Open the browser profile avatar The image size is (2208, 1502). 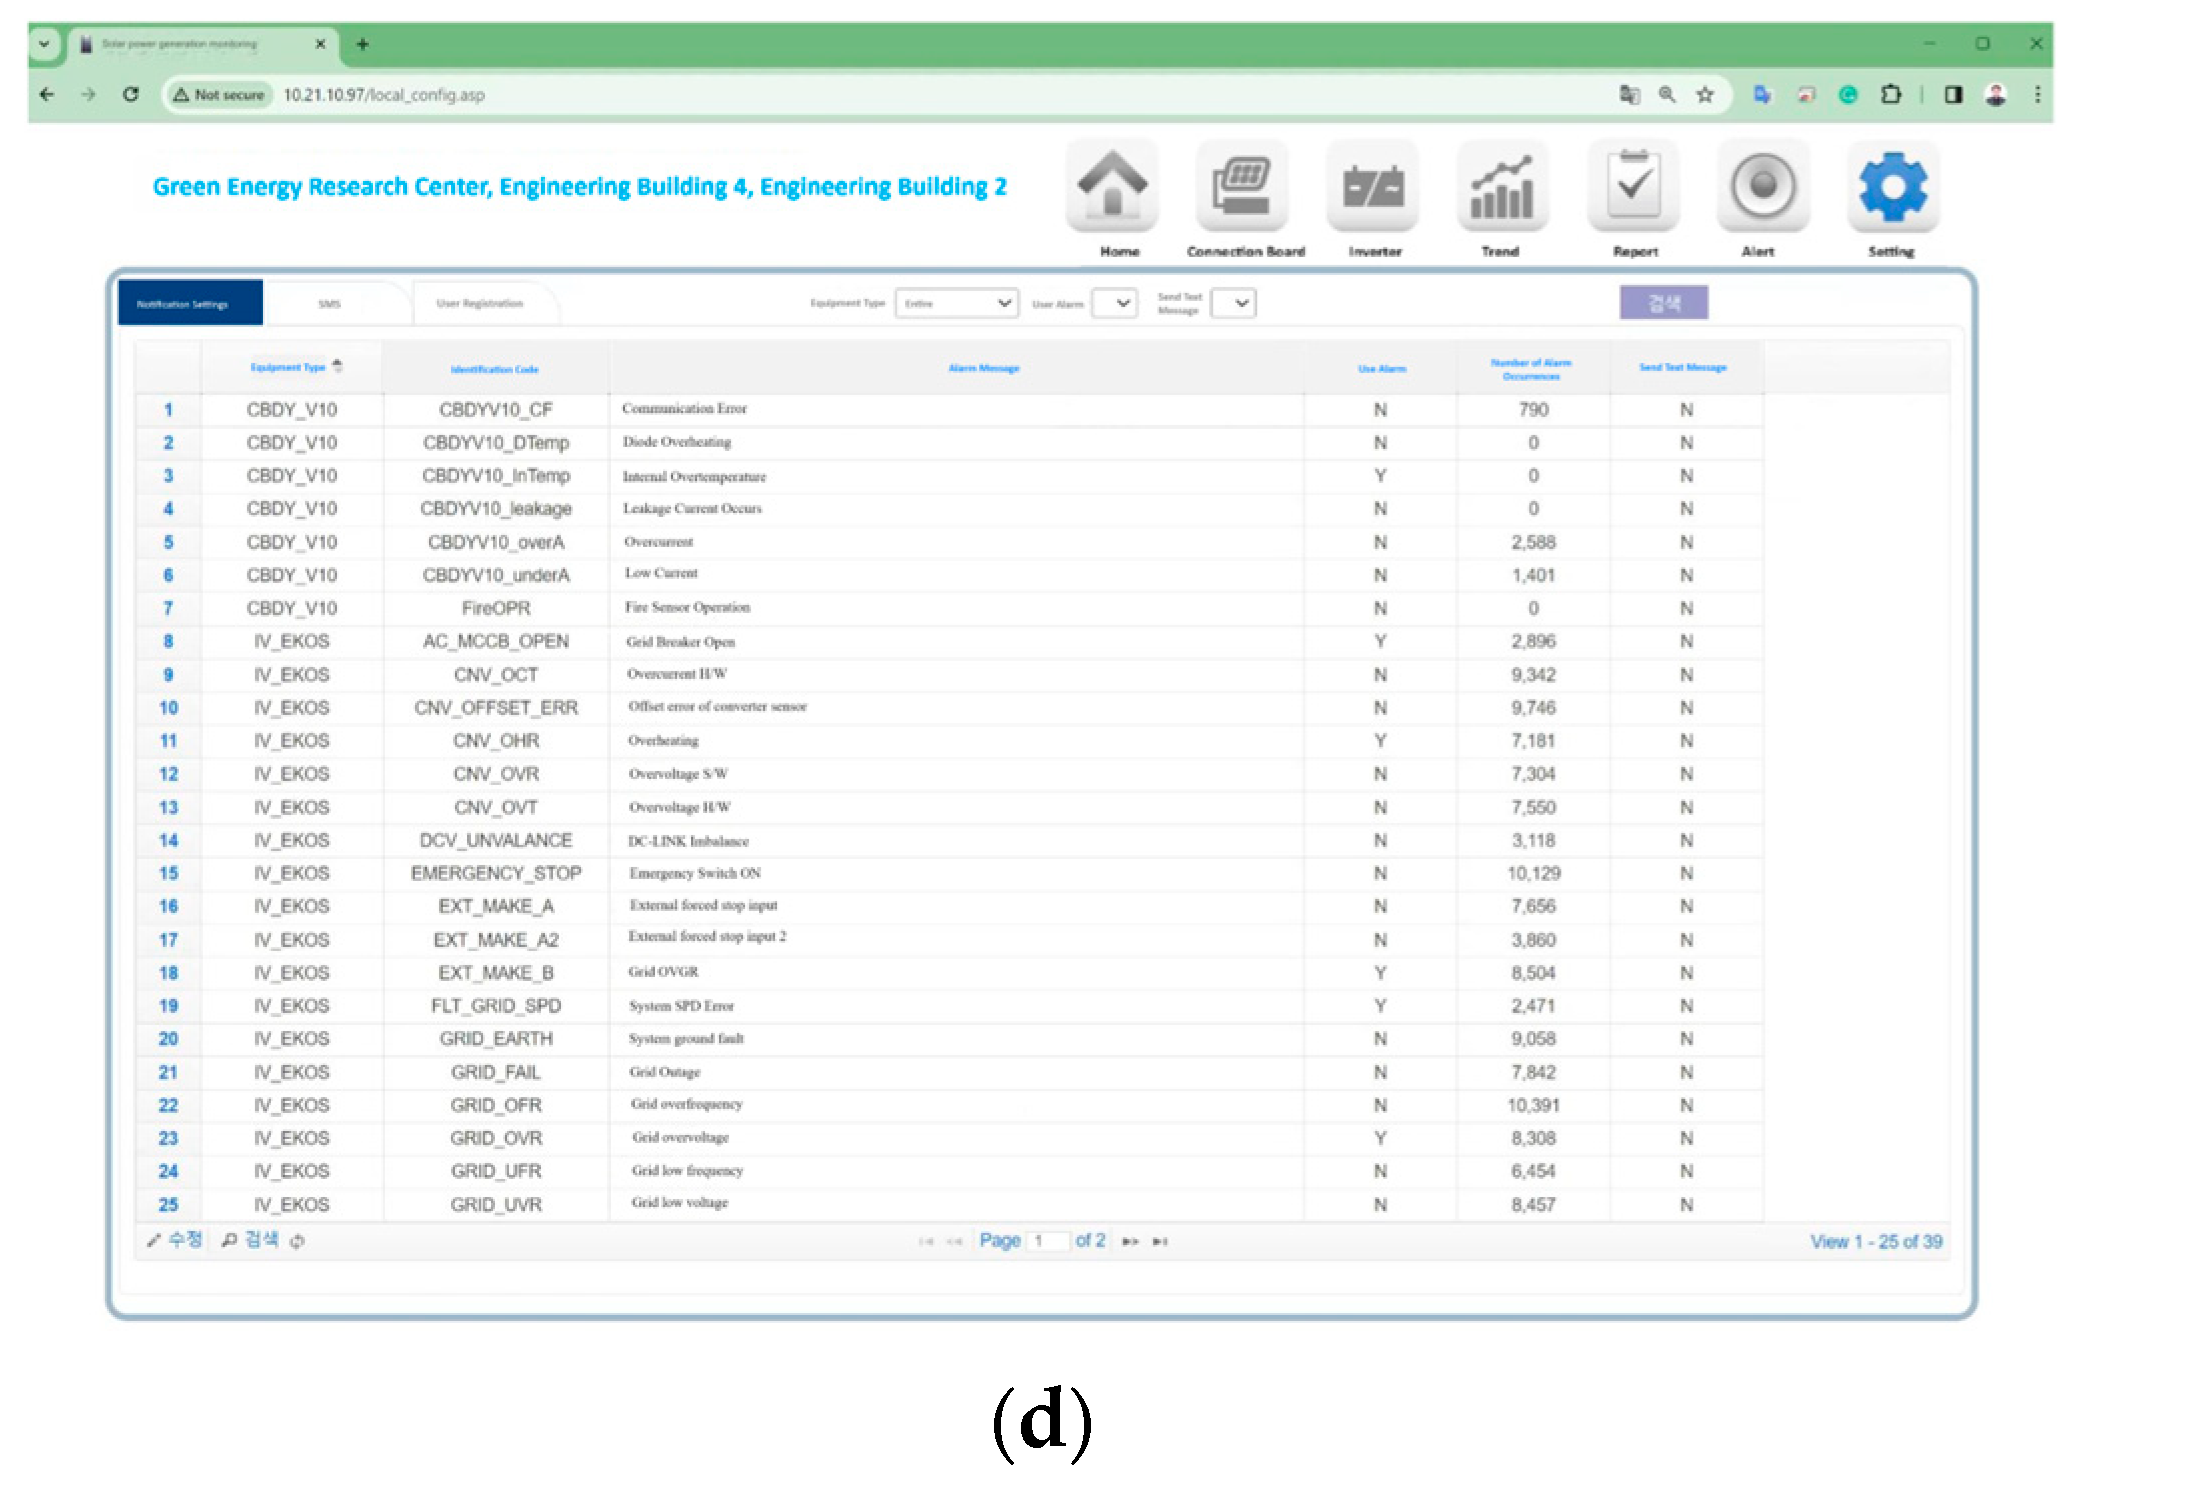pos(1996,95)
